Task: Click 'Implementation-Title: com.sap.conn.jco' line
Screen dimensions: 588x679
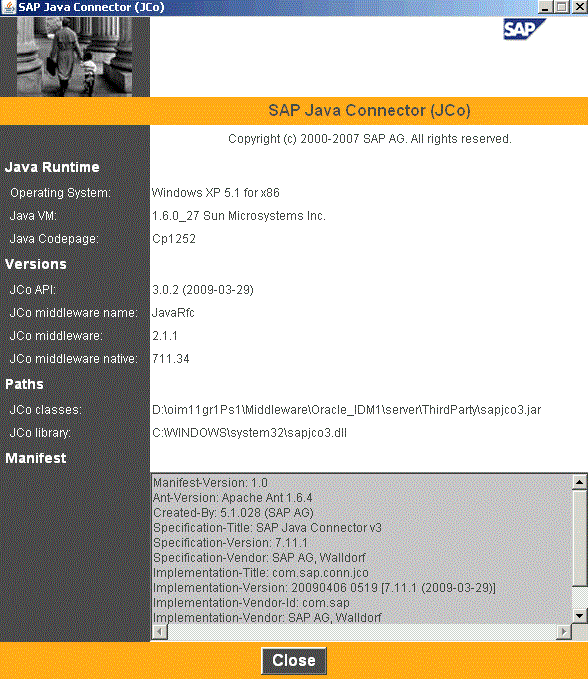Action: 261,572
